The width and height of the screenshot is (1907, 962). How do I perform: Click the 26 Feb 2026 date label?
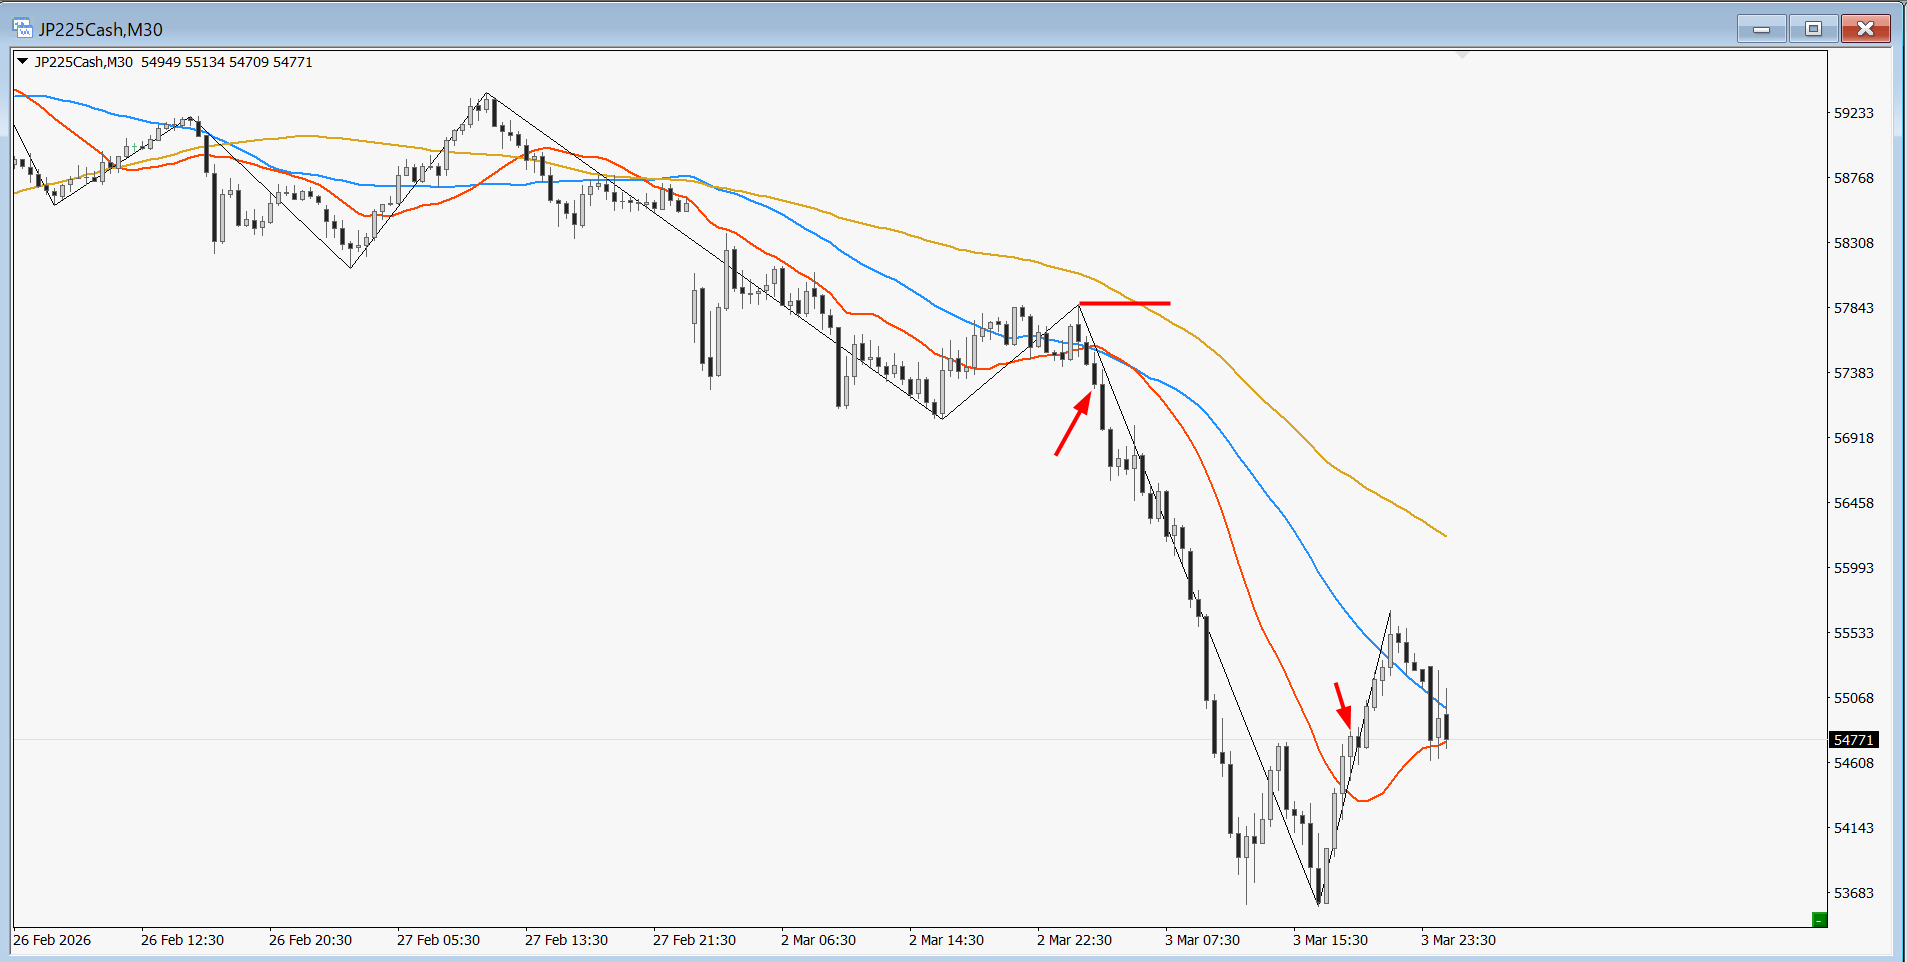click(x=52, y=940)
